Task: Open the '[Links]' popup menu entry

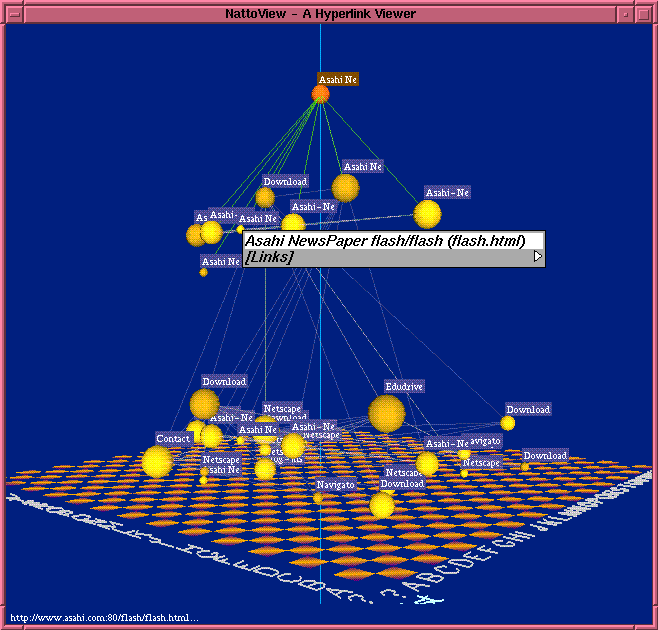Action: point(394,257)
